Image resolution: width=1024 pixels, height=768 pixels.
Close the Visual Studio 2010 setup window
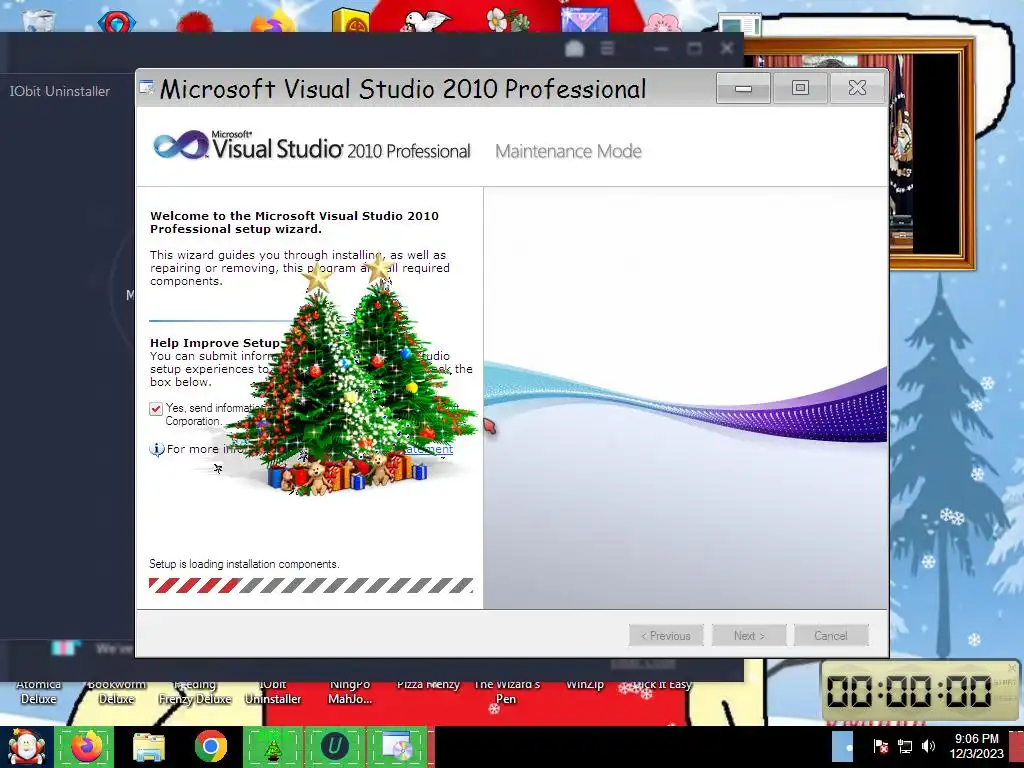point(857,88)
